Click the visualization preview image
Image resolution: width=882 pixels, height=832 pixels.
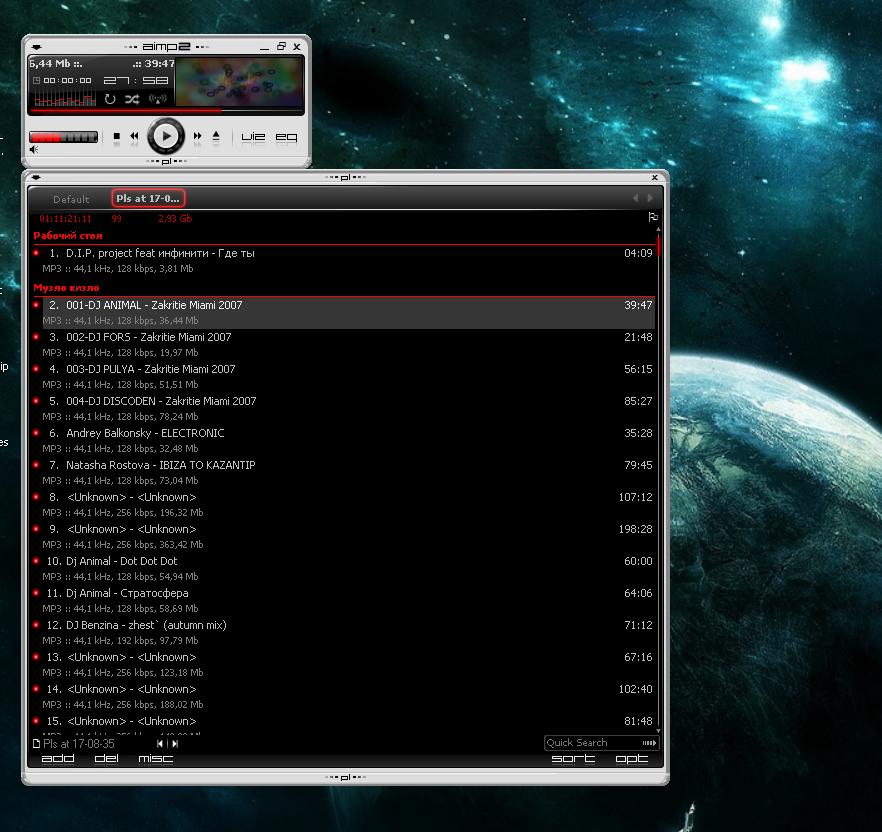tap(239, 82)
